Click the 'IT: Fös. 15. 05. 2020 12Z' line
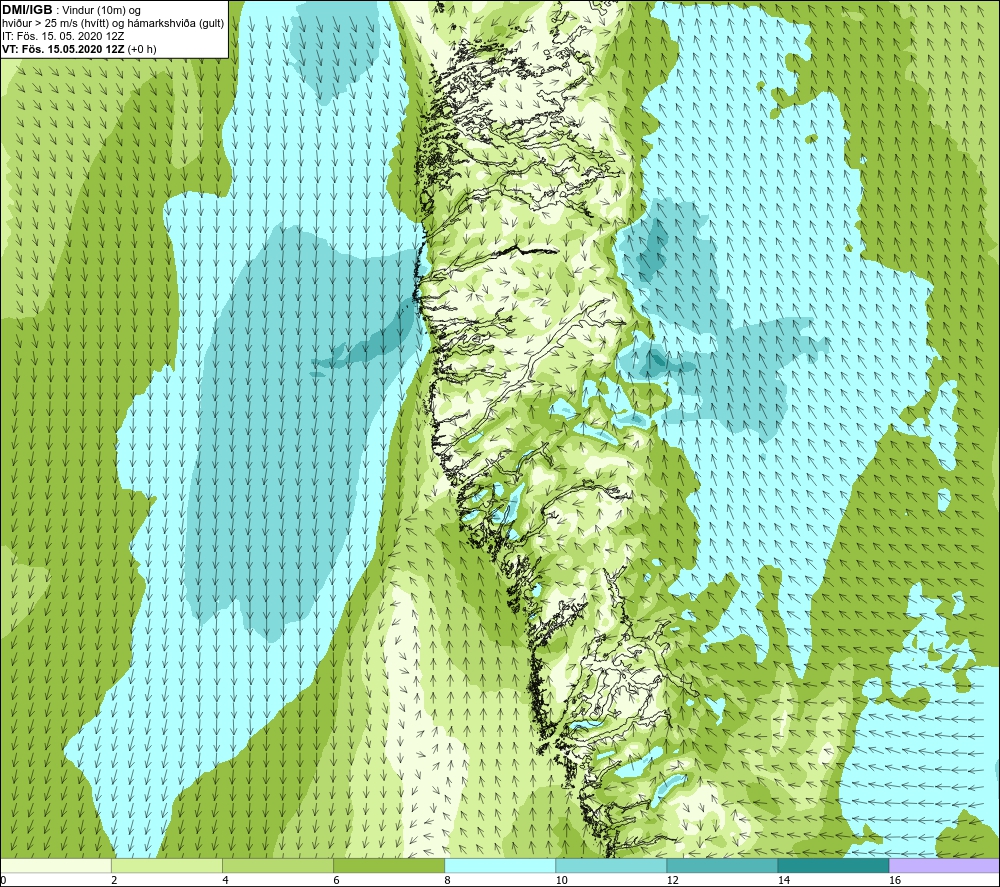 click(63, 36)
